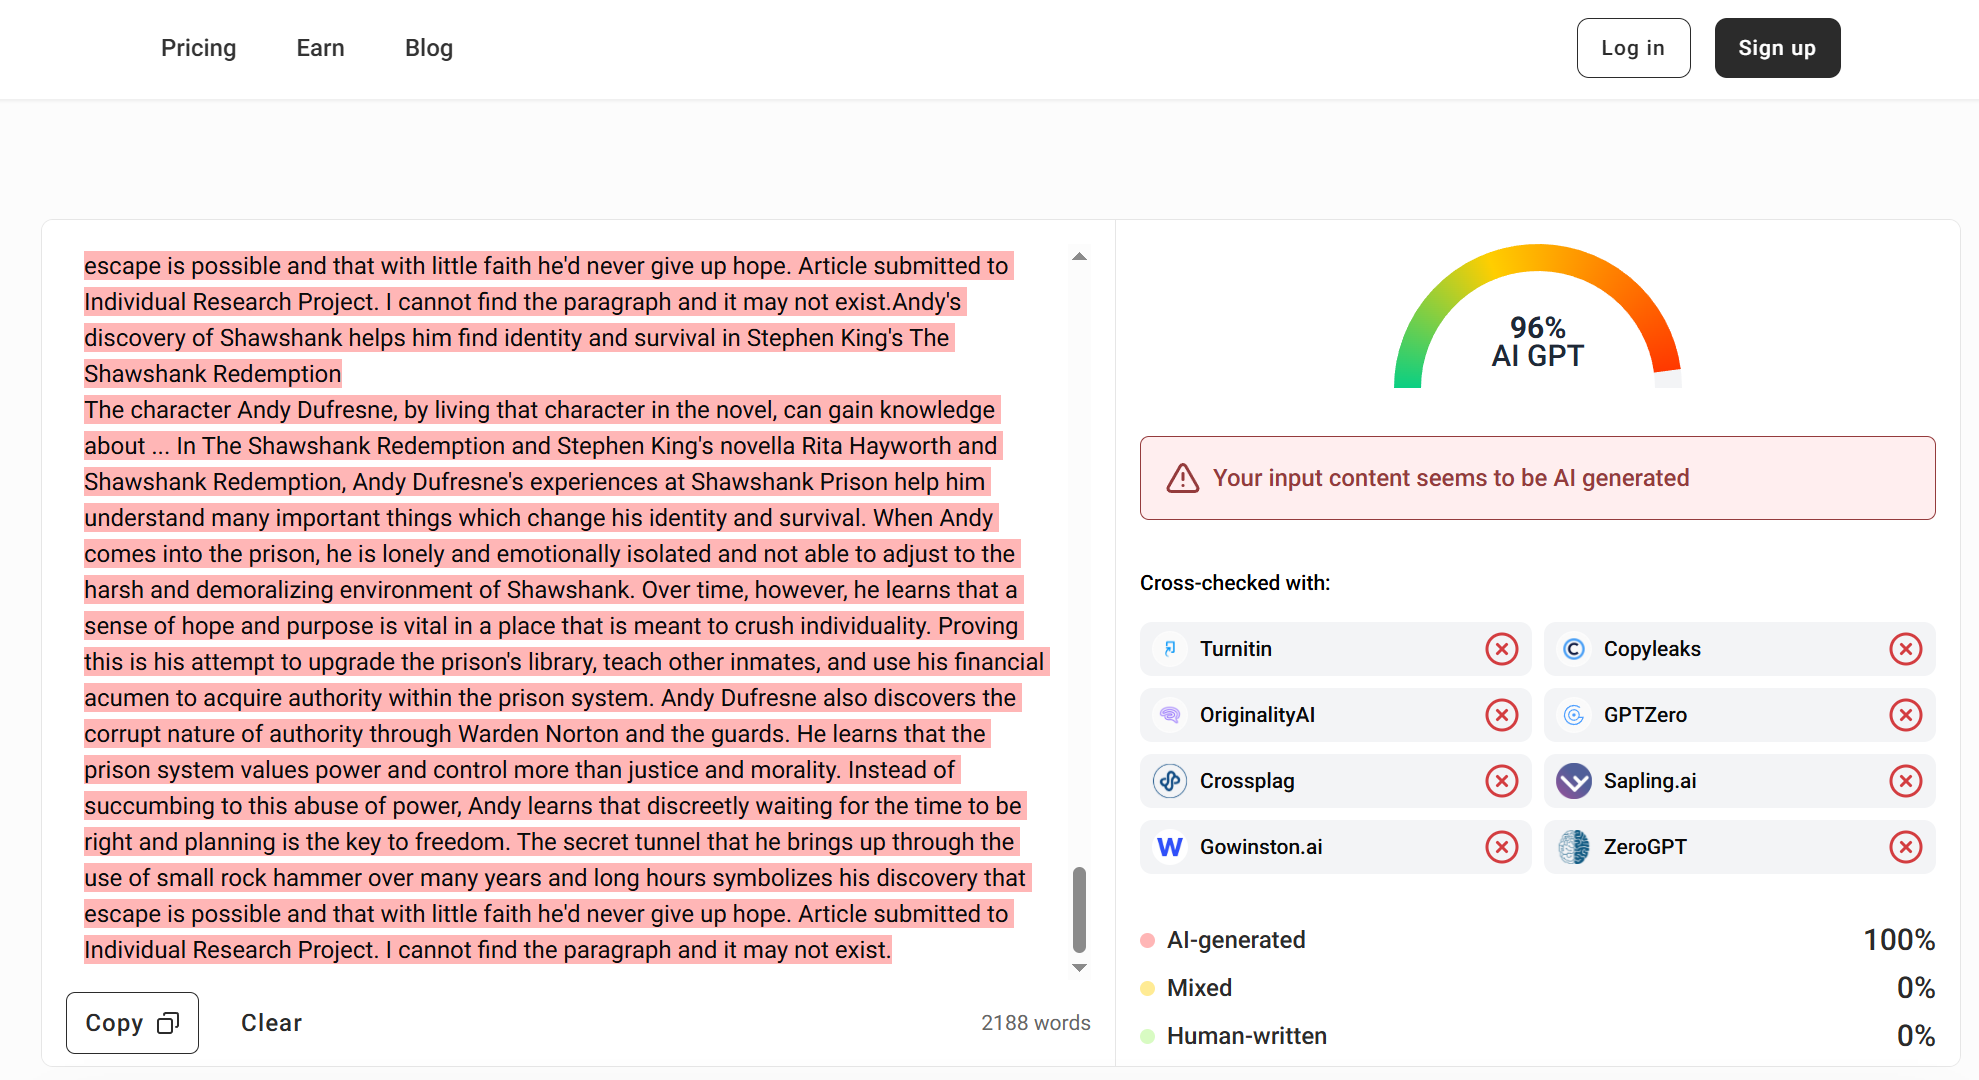1979x1080 pixels.
Task: Open the Earn page
Action: pyautogui.click(x=320, y=48)
